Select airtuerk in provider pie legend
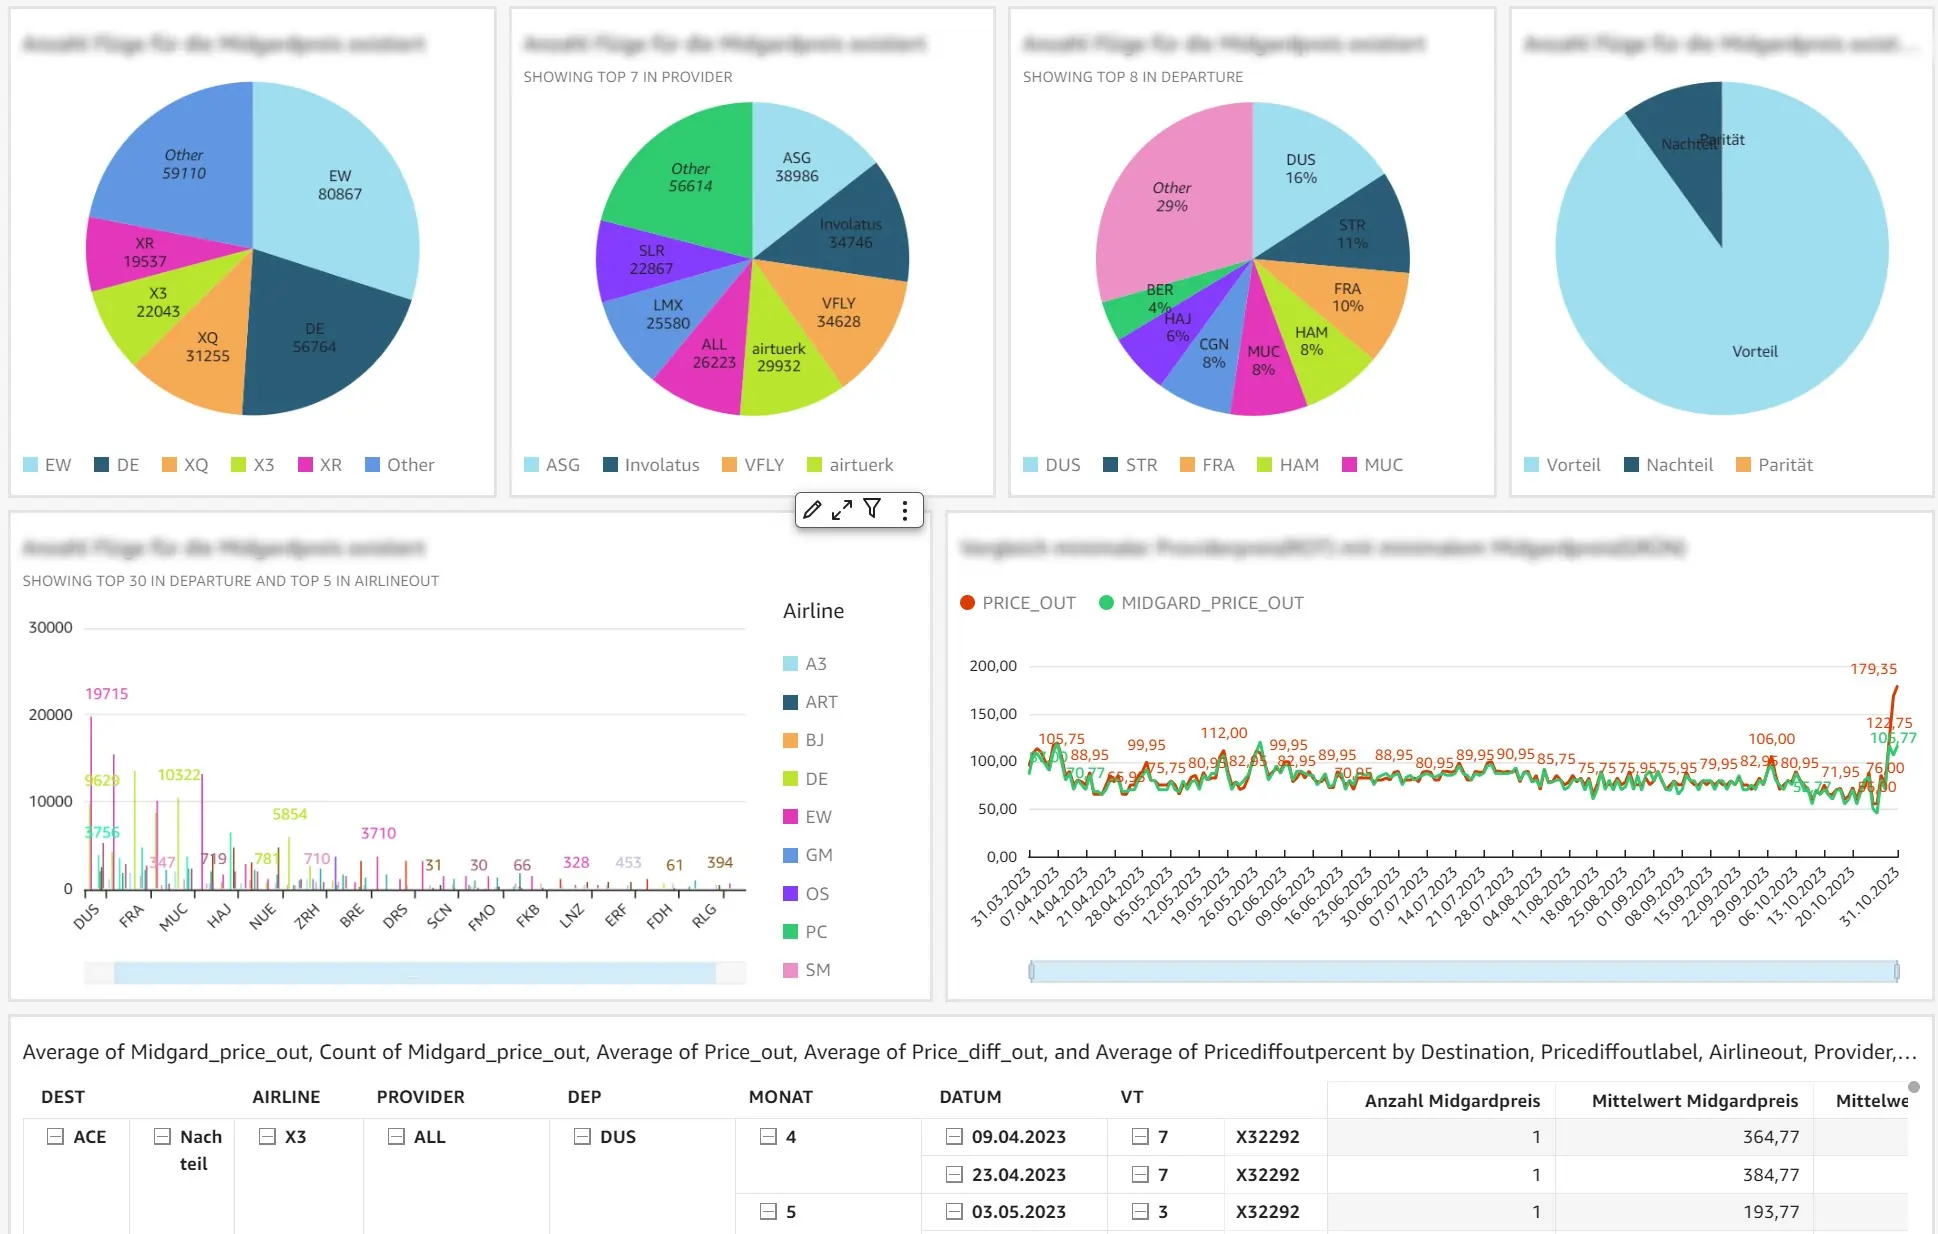Viewport: 1938px width, 1234px height. [850, 465]
